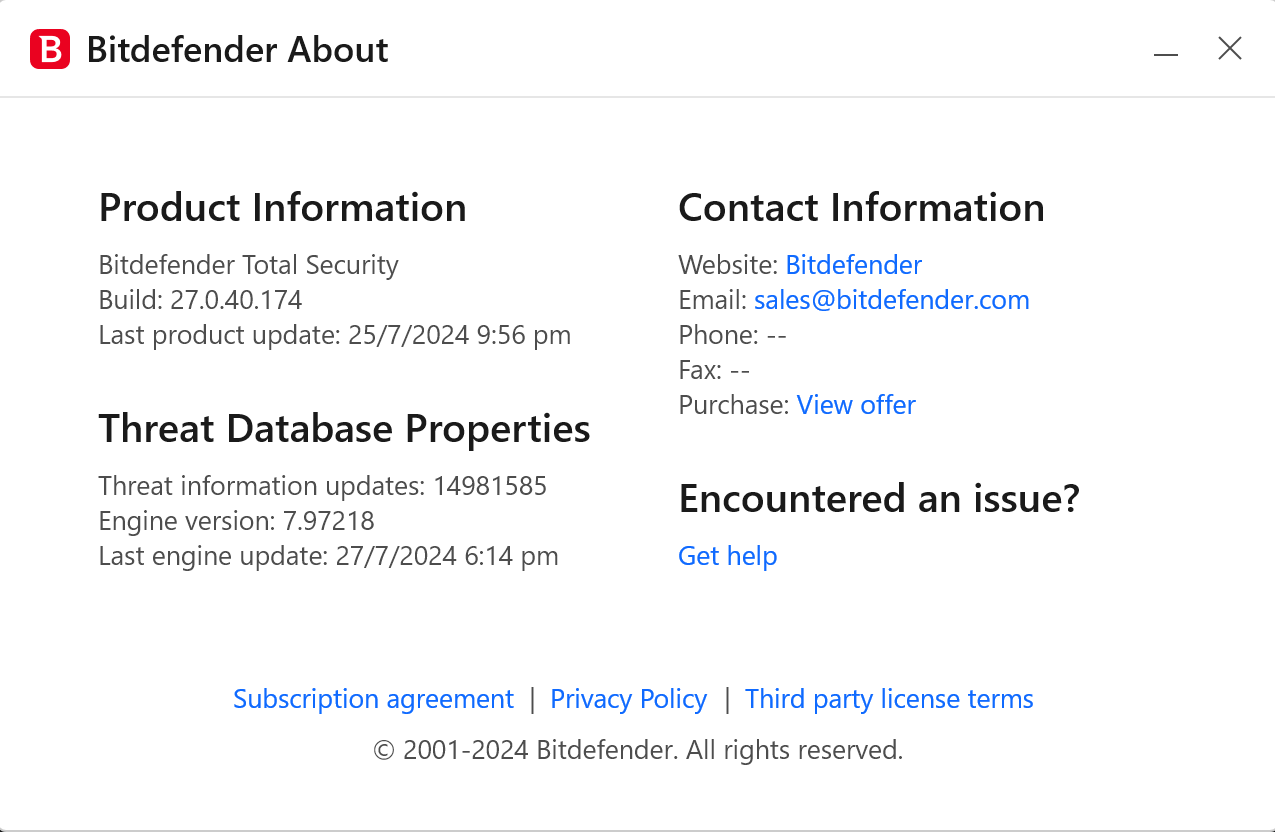View the Privacy Policy
Screen dimensions: 1275x832
(628, 699)
